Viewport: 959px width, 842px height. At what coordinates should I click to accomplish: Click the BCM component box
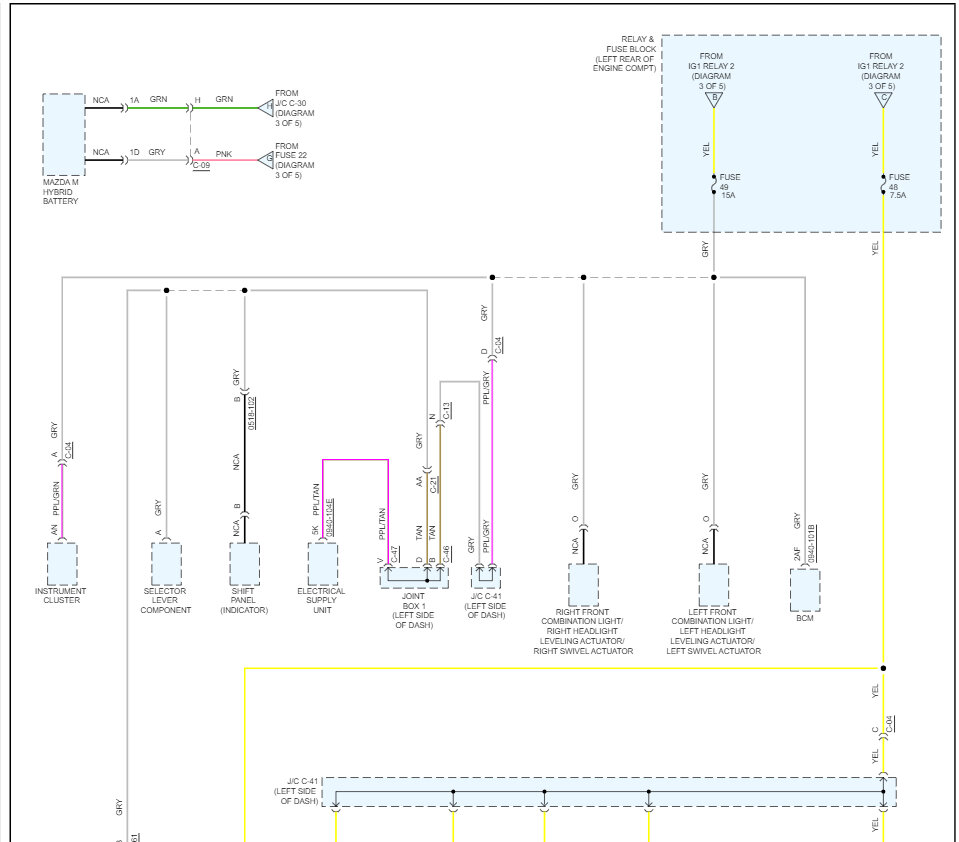(x=805, y=590)
